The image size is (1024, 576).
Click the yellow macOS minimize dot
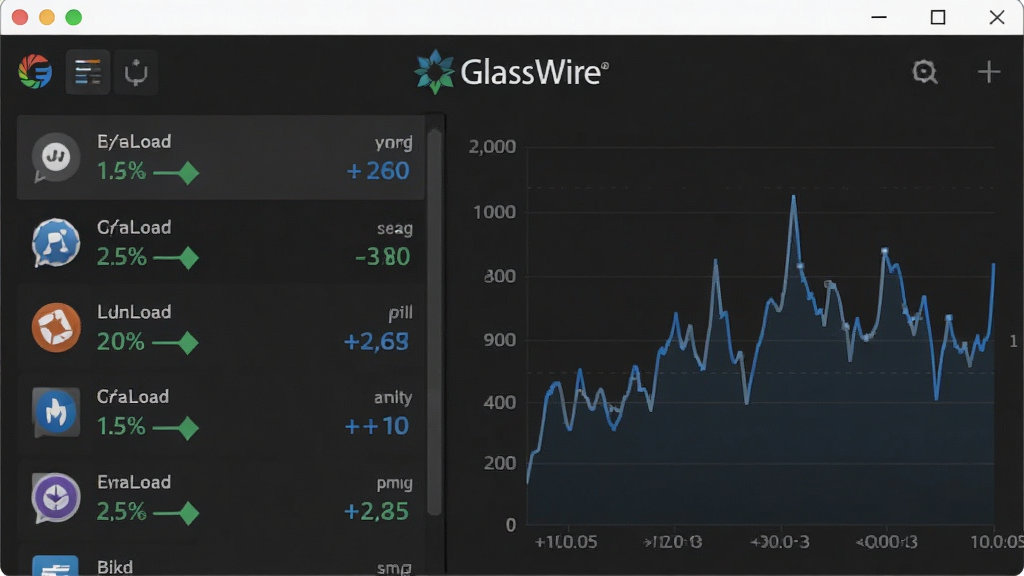[x=47, y=17]
